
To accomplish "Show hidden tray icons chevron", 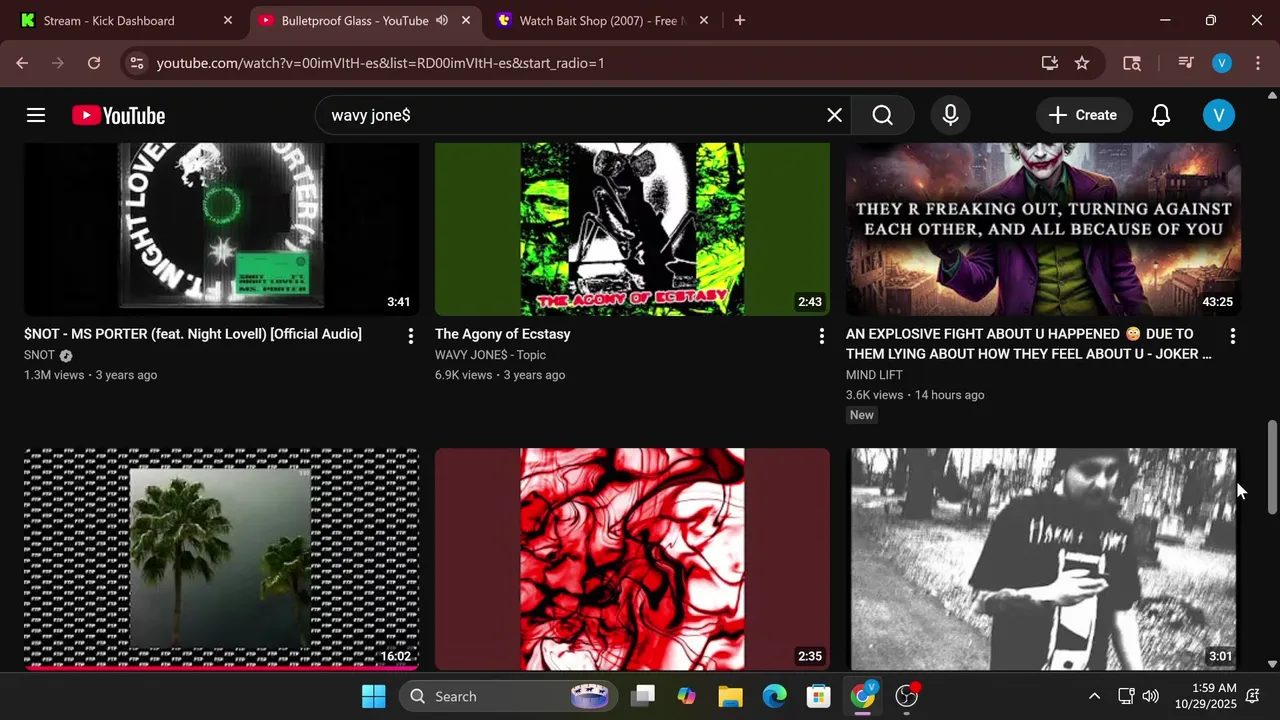I will [x=1094, y=696].
